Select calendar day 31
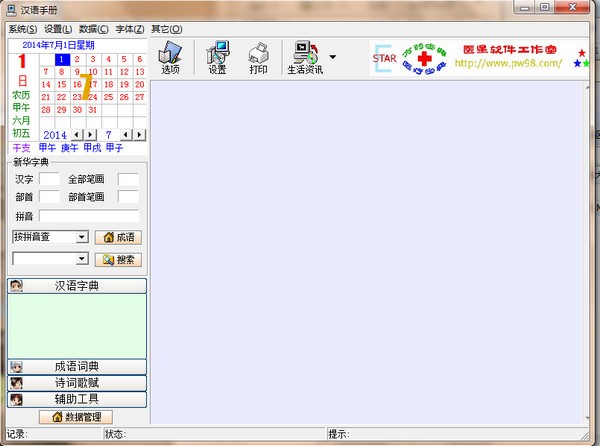The width and height of the screenshot is (600, 446). [x=93, y=110]
